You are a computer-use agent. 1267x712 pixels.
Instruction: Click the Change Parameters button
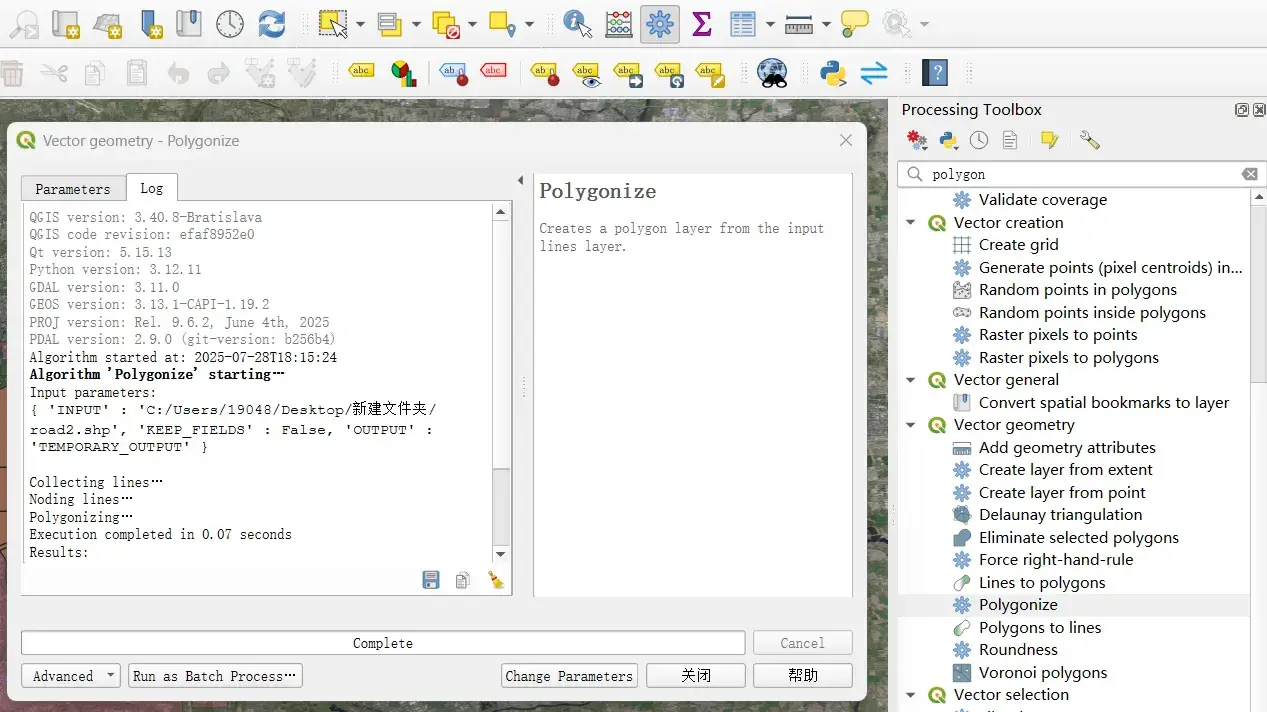point(569,676)
